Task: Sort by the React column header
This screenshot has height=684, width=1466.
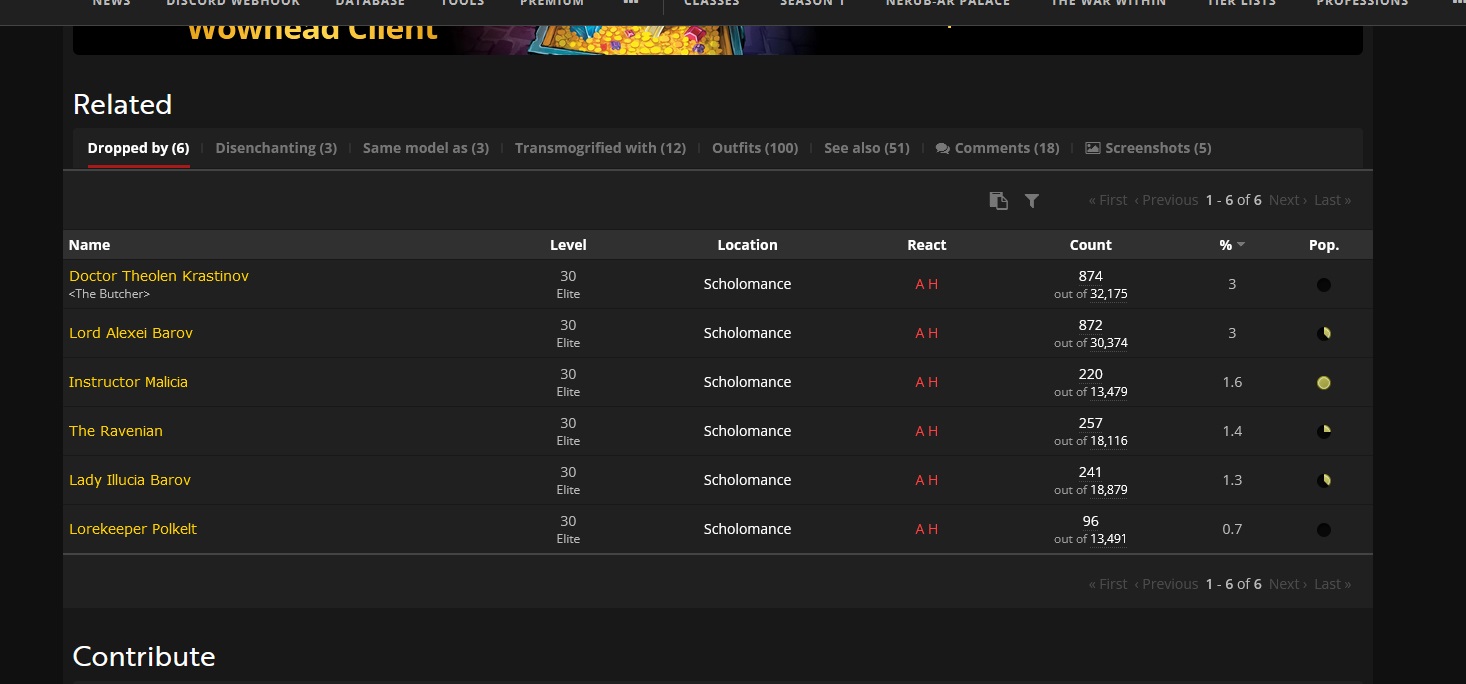Action: click(927, 245)
